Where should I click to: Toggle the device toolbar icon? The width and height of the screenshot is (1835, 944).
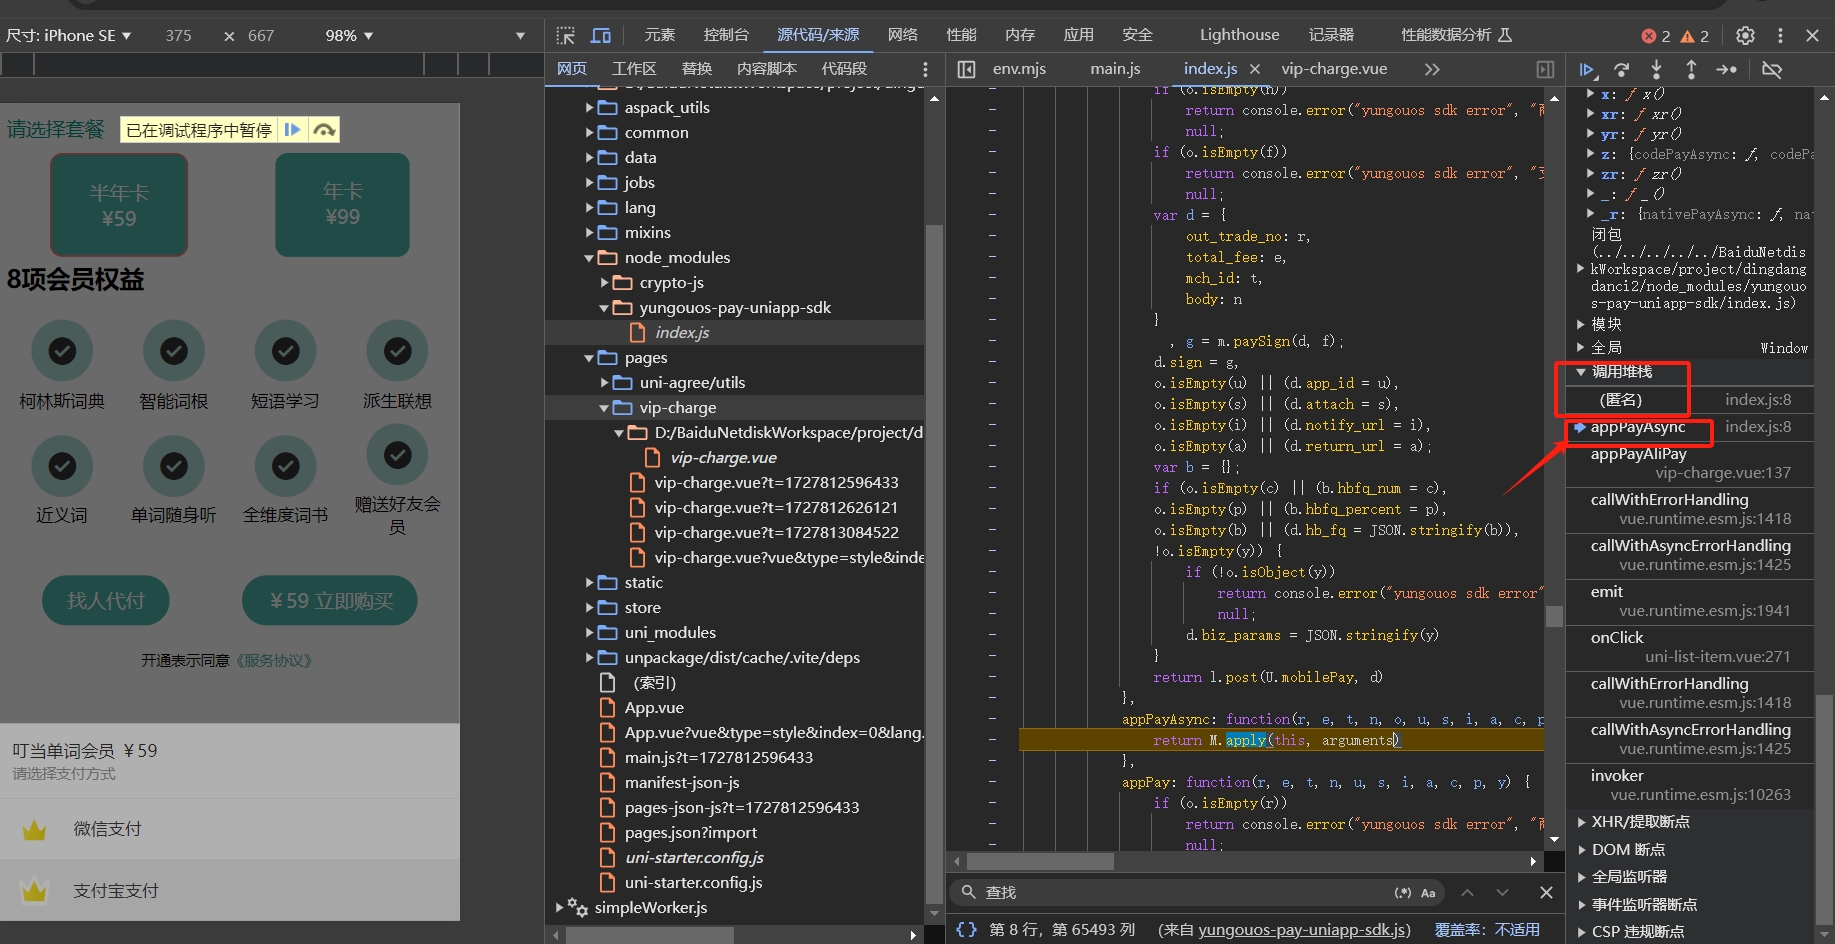click(601, 35)
